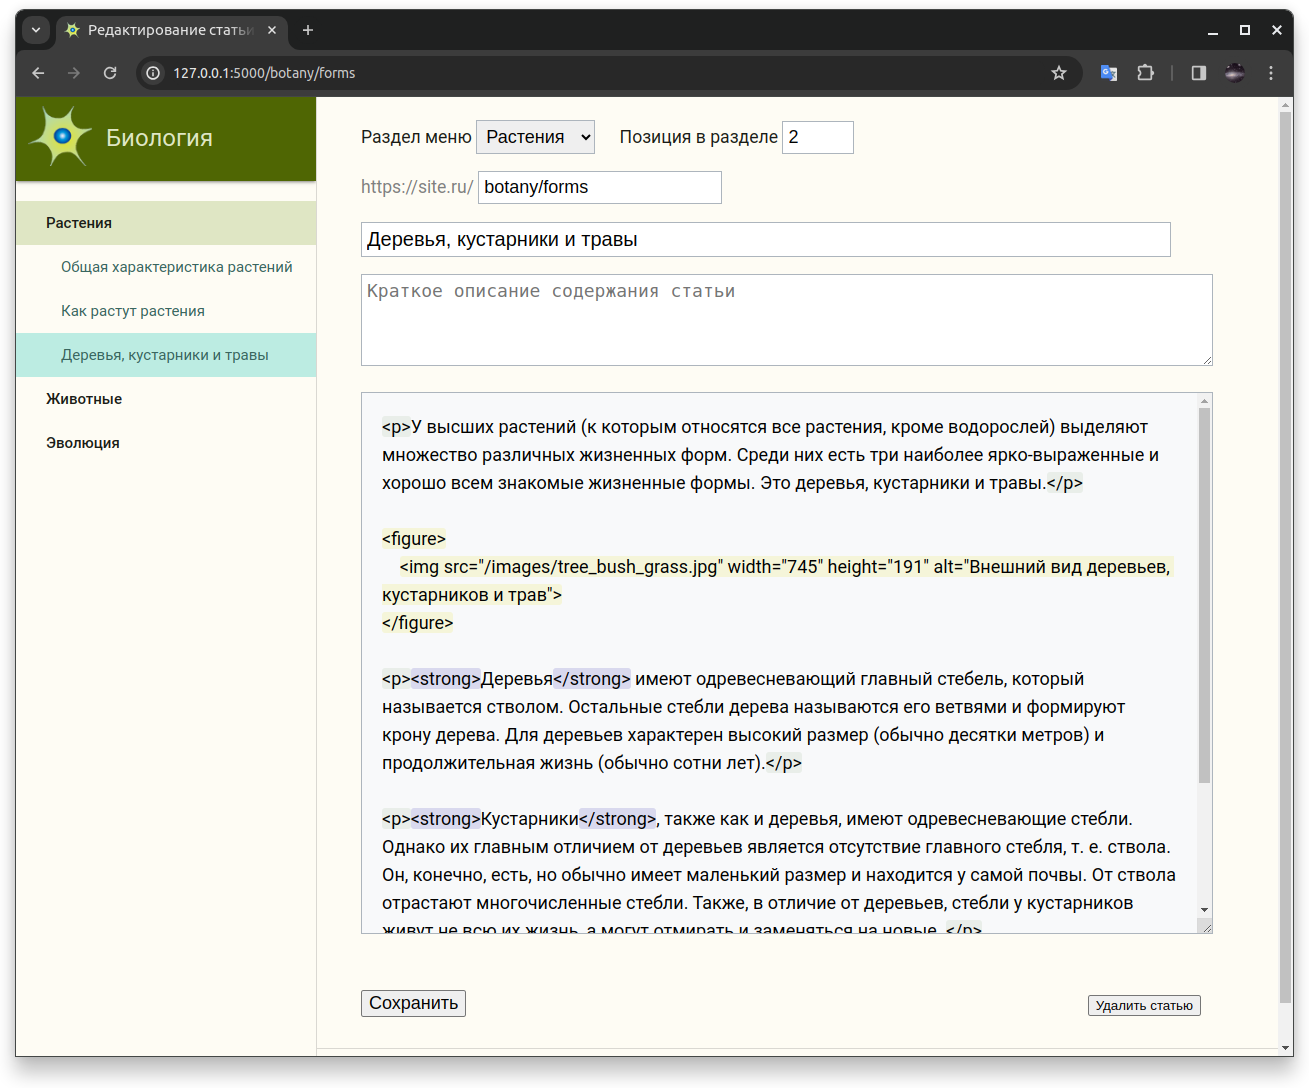1309x1088 pixels.
Task: Reload the page with refresh icon
Action: pos(110,73)
